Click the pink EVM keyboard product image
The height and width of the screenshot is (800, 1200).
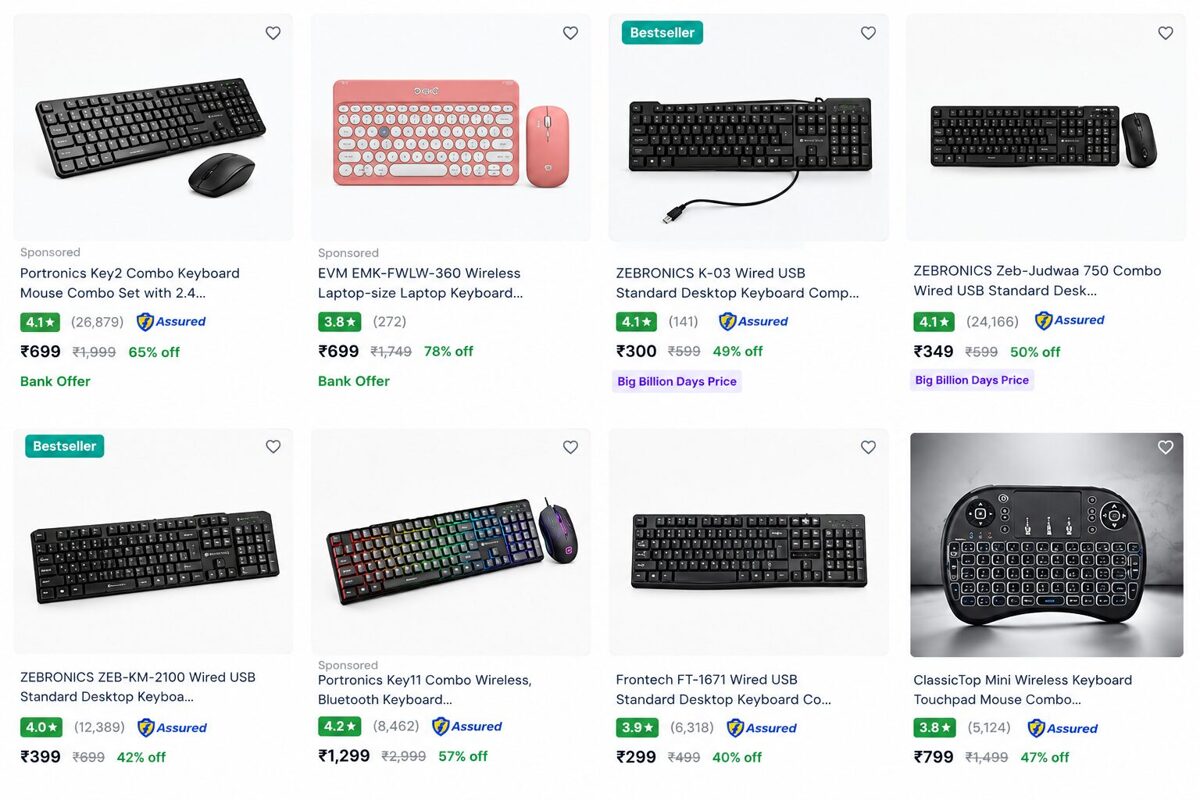(450, 128)
